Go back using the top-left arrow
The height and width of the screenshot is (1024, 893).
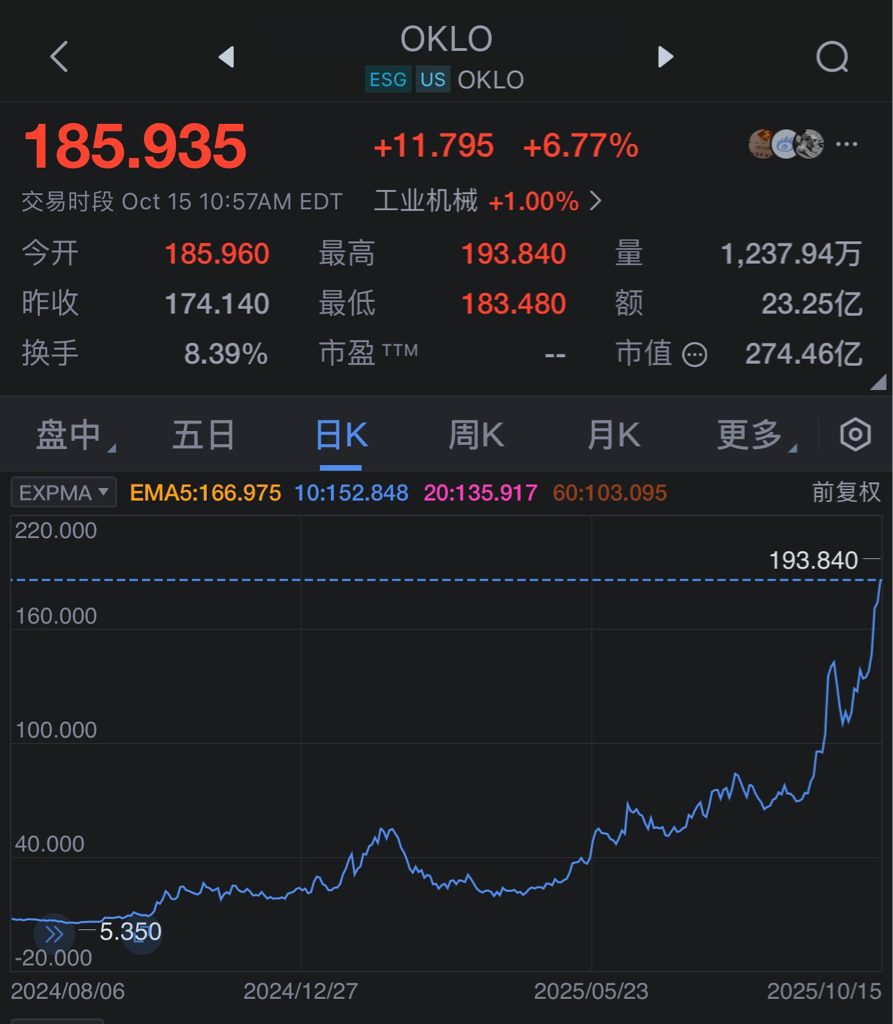click(59, 57)
